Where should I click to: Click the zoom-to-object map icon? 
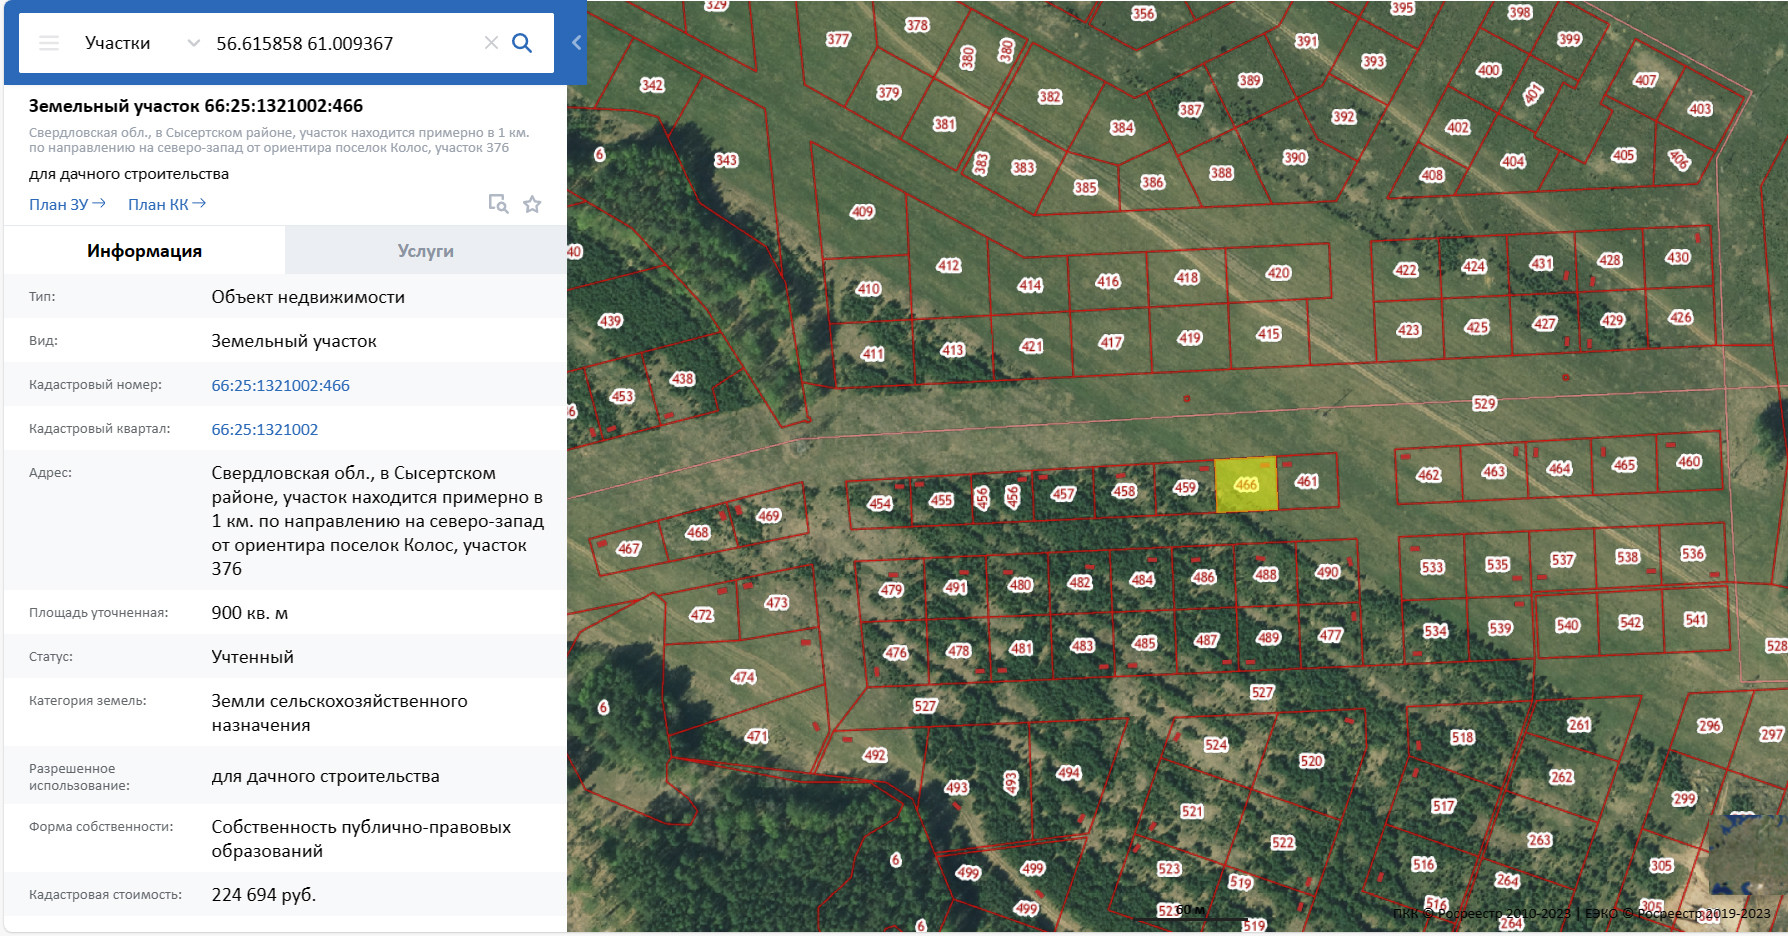[498, 204]
